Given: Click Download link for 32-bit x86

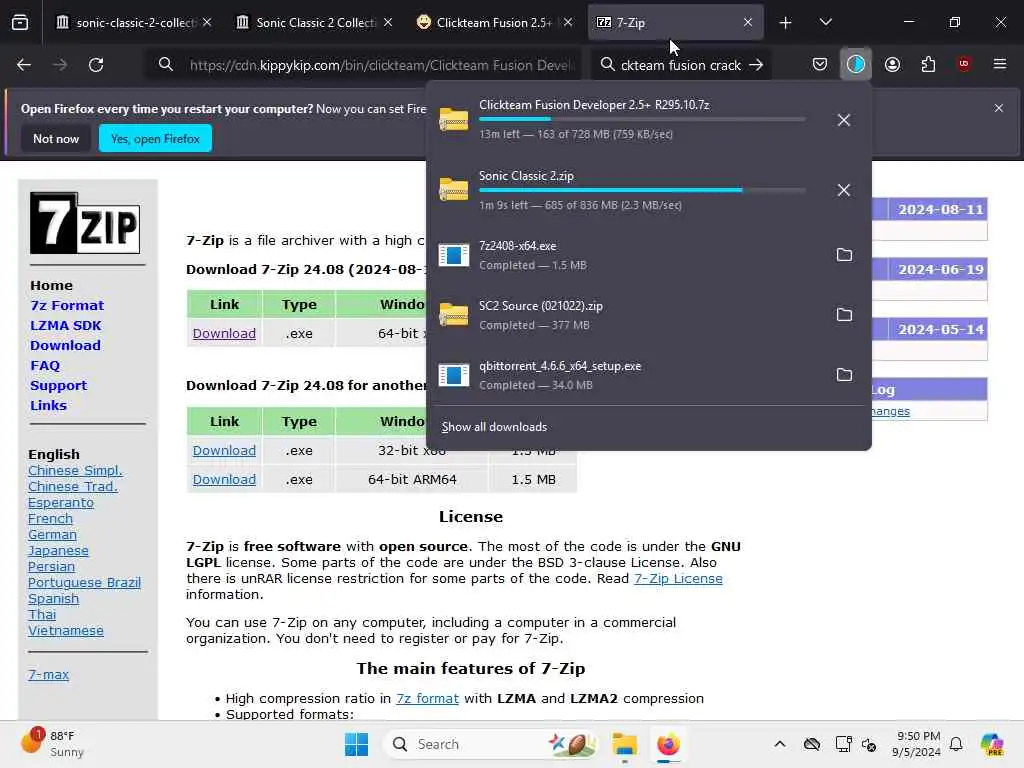Looking at the screenshot, I should click(x=224, y=450).
